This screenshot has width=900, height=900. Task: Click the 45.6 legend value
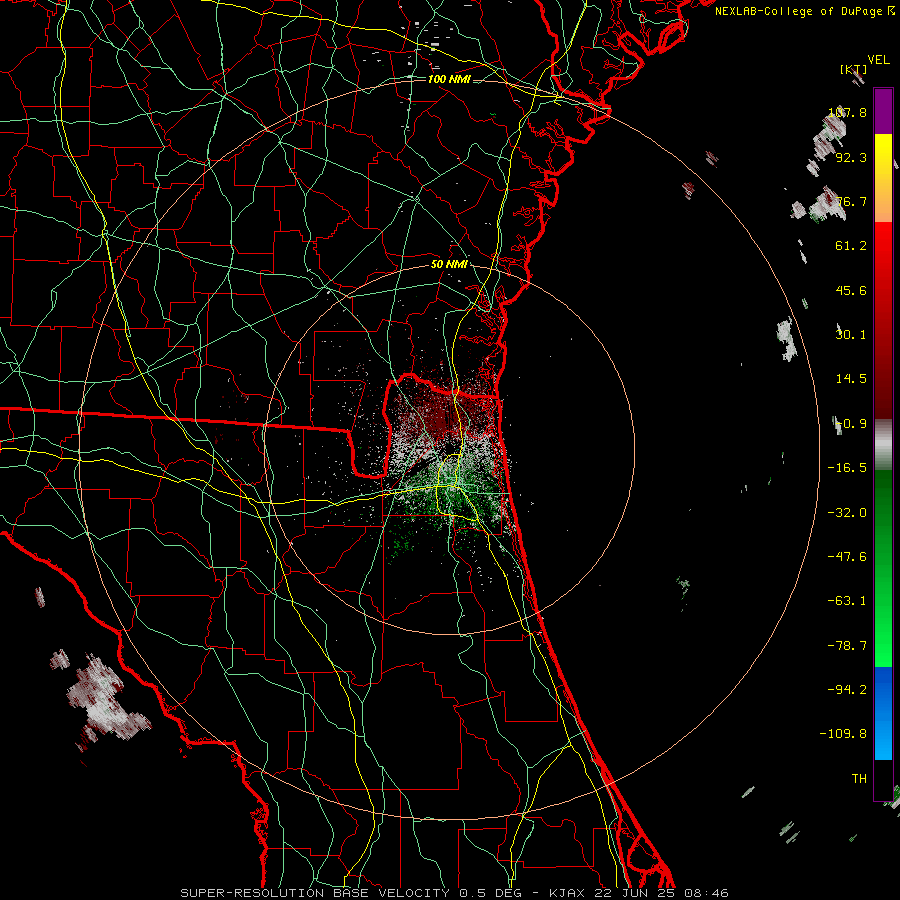pyautogui.click(x=851, y=290)
